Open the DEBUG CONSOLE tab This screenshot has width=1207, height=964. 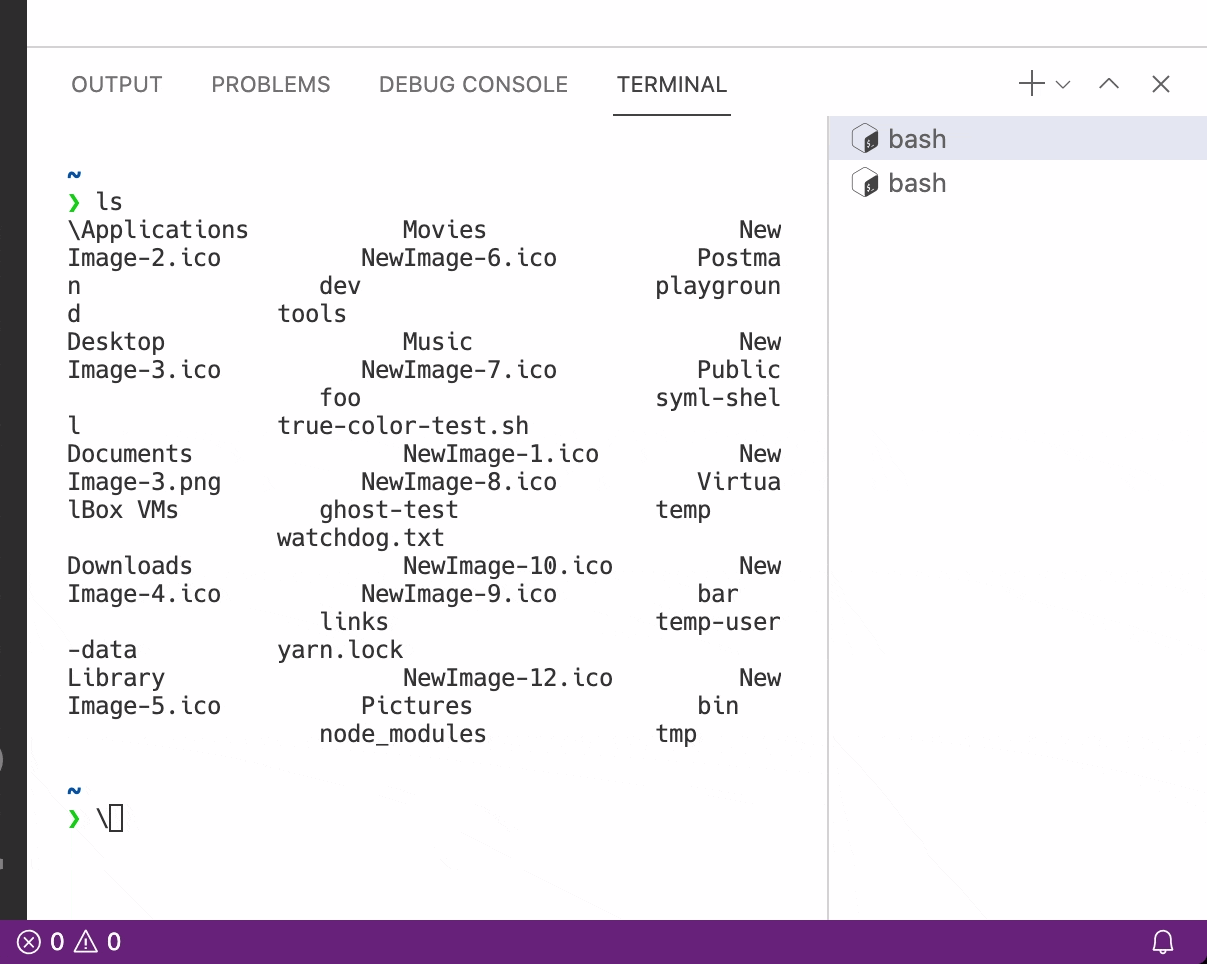pos(473,84)
